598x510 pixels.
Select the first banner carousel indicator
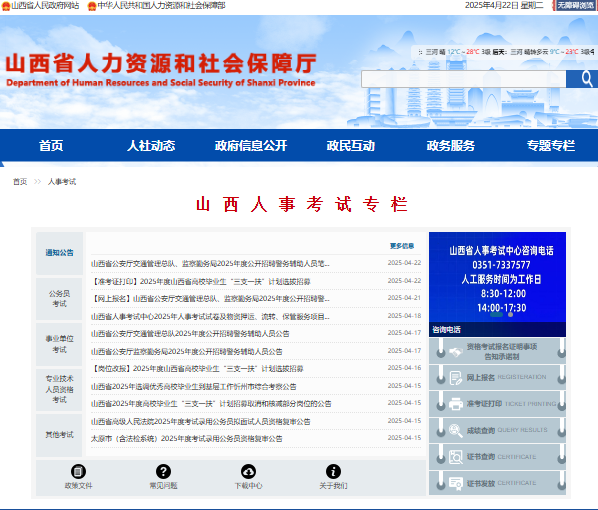[496, 315]
